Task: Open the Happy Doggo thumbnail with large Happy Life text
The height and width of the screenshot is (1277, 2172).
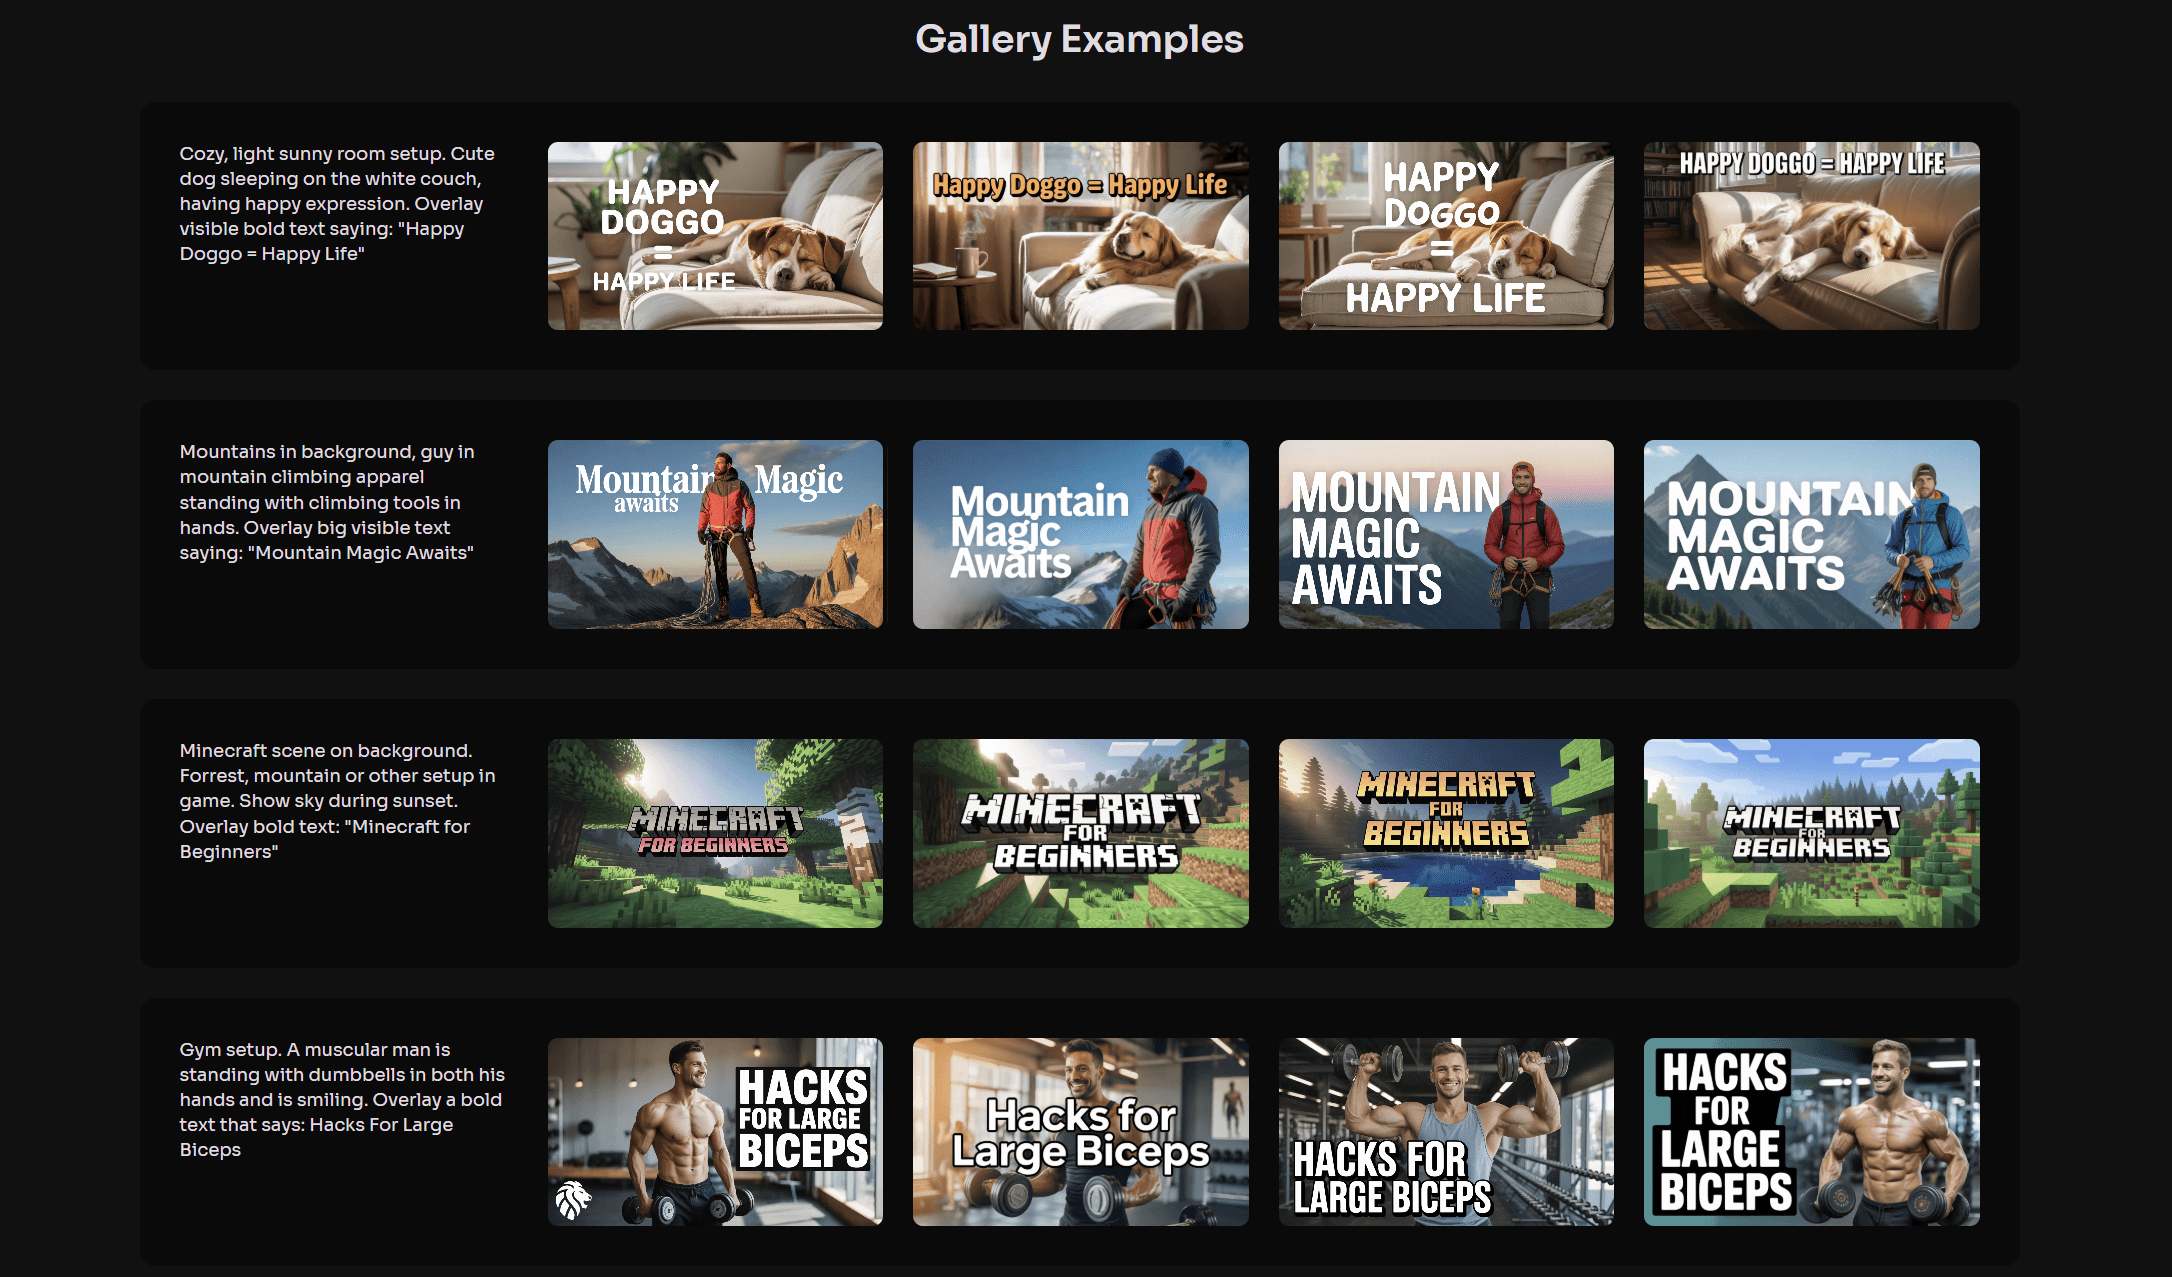Action: pyautogui.click(x=1446, y=236)
